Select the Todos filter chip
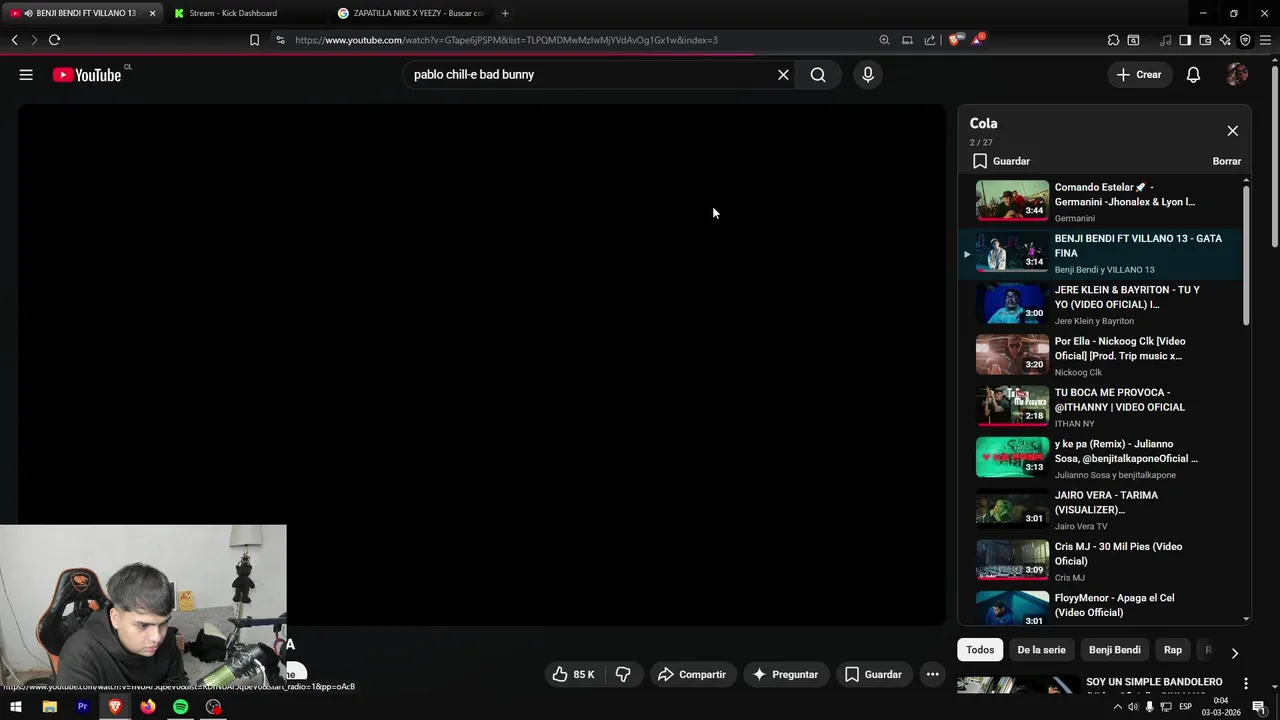The image size is (1280, 720). [980, 650]
